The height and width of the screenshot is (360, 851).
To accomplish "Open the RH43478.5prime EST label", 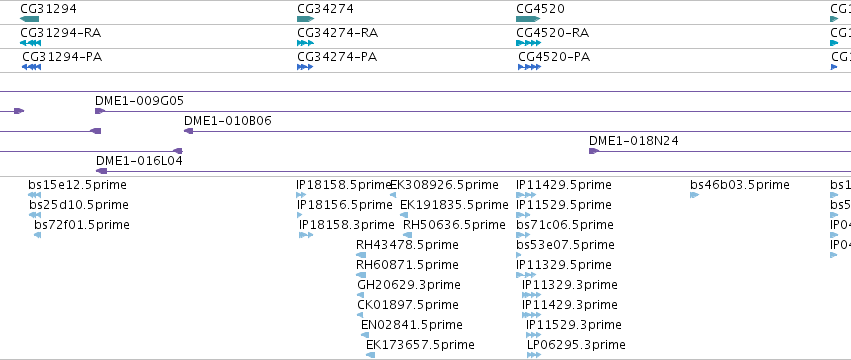I will point(407,245).
